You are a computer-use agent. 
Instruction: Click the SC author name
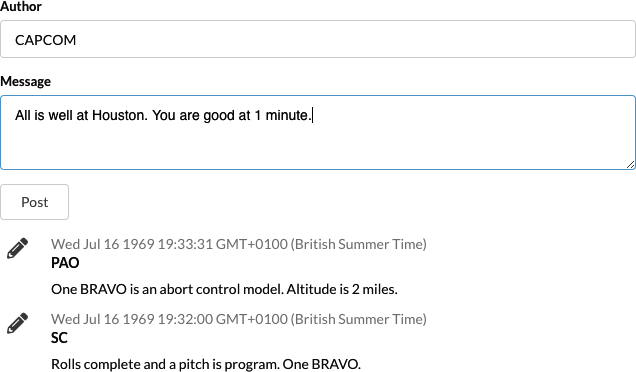59,338
